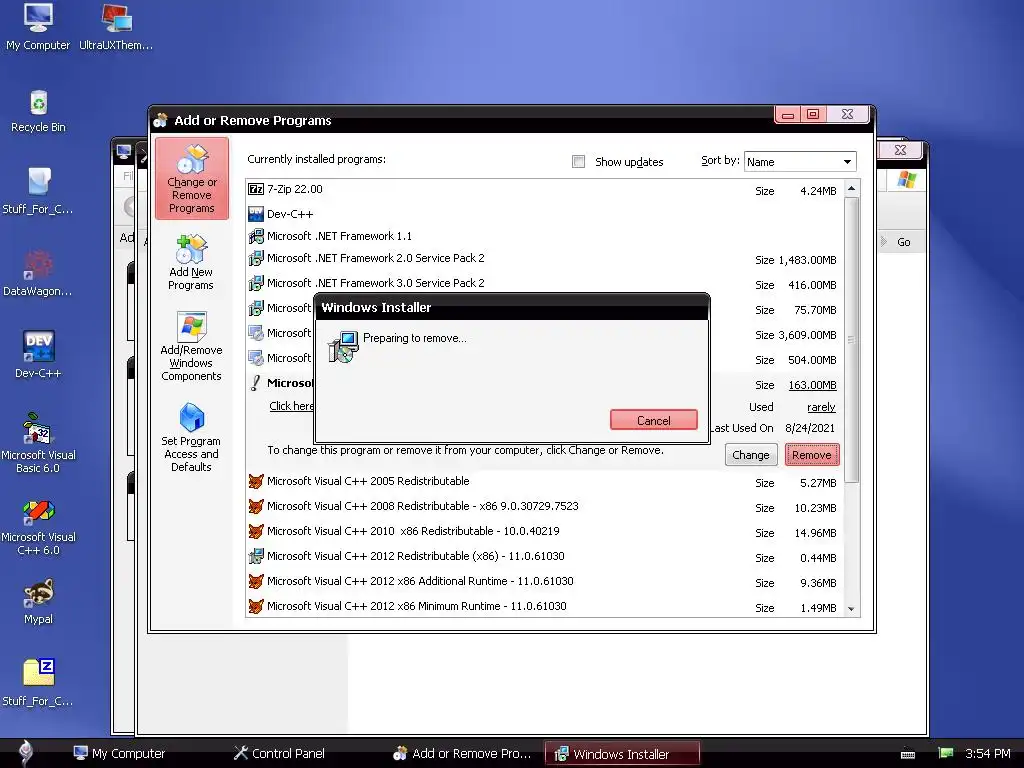1024x768 pixels.
Task: Click the scroll up arrow of program list
Action: pos(851,188)
